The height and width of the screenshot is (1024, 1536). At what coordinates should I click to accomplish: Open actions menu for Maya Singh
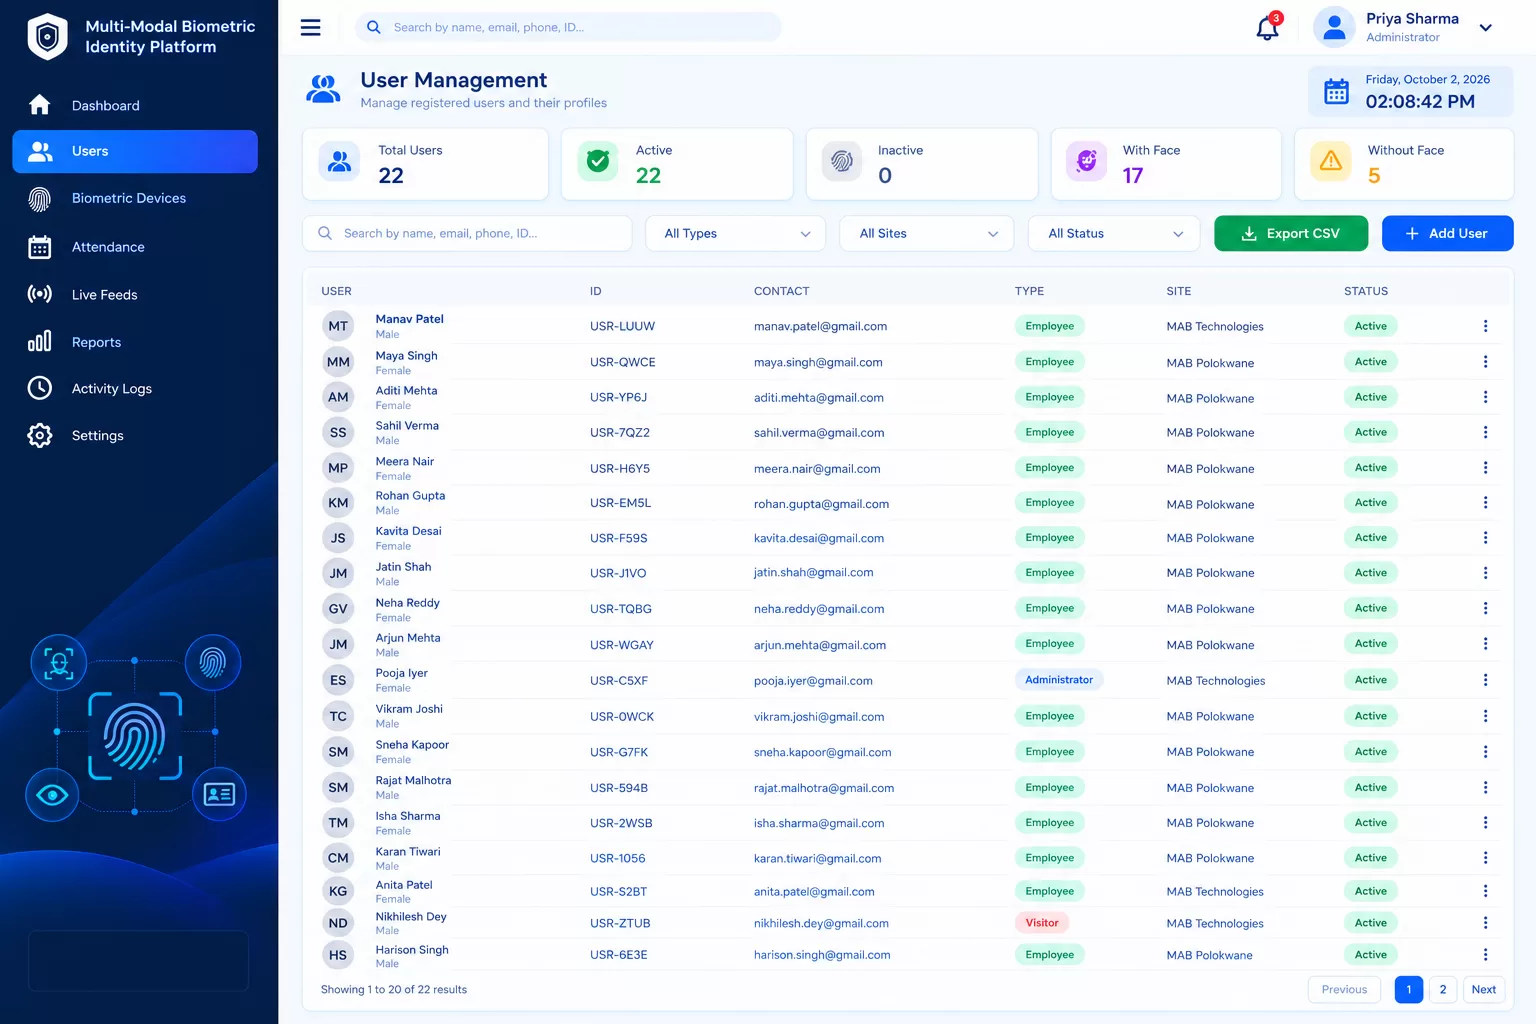[1485, 362]
